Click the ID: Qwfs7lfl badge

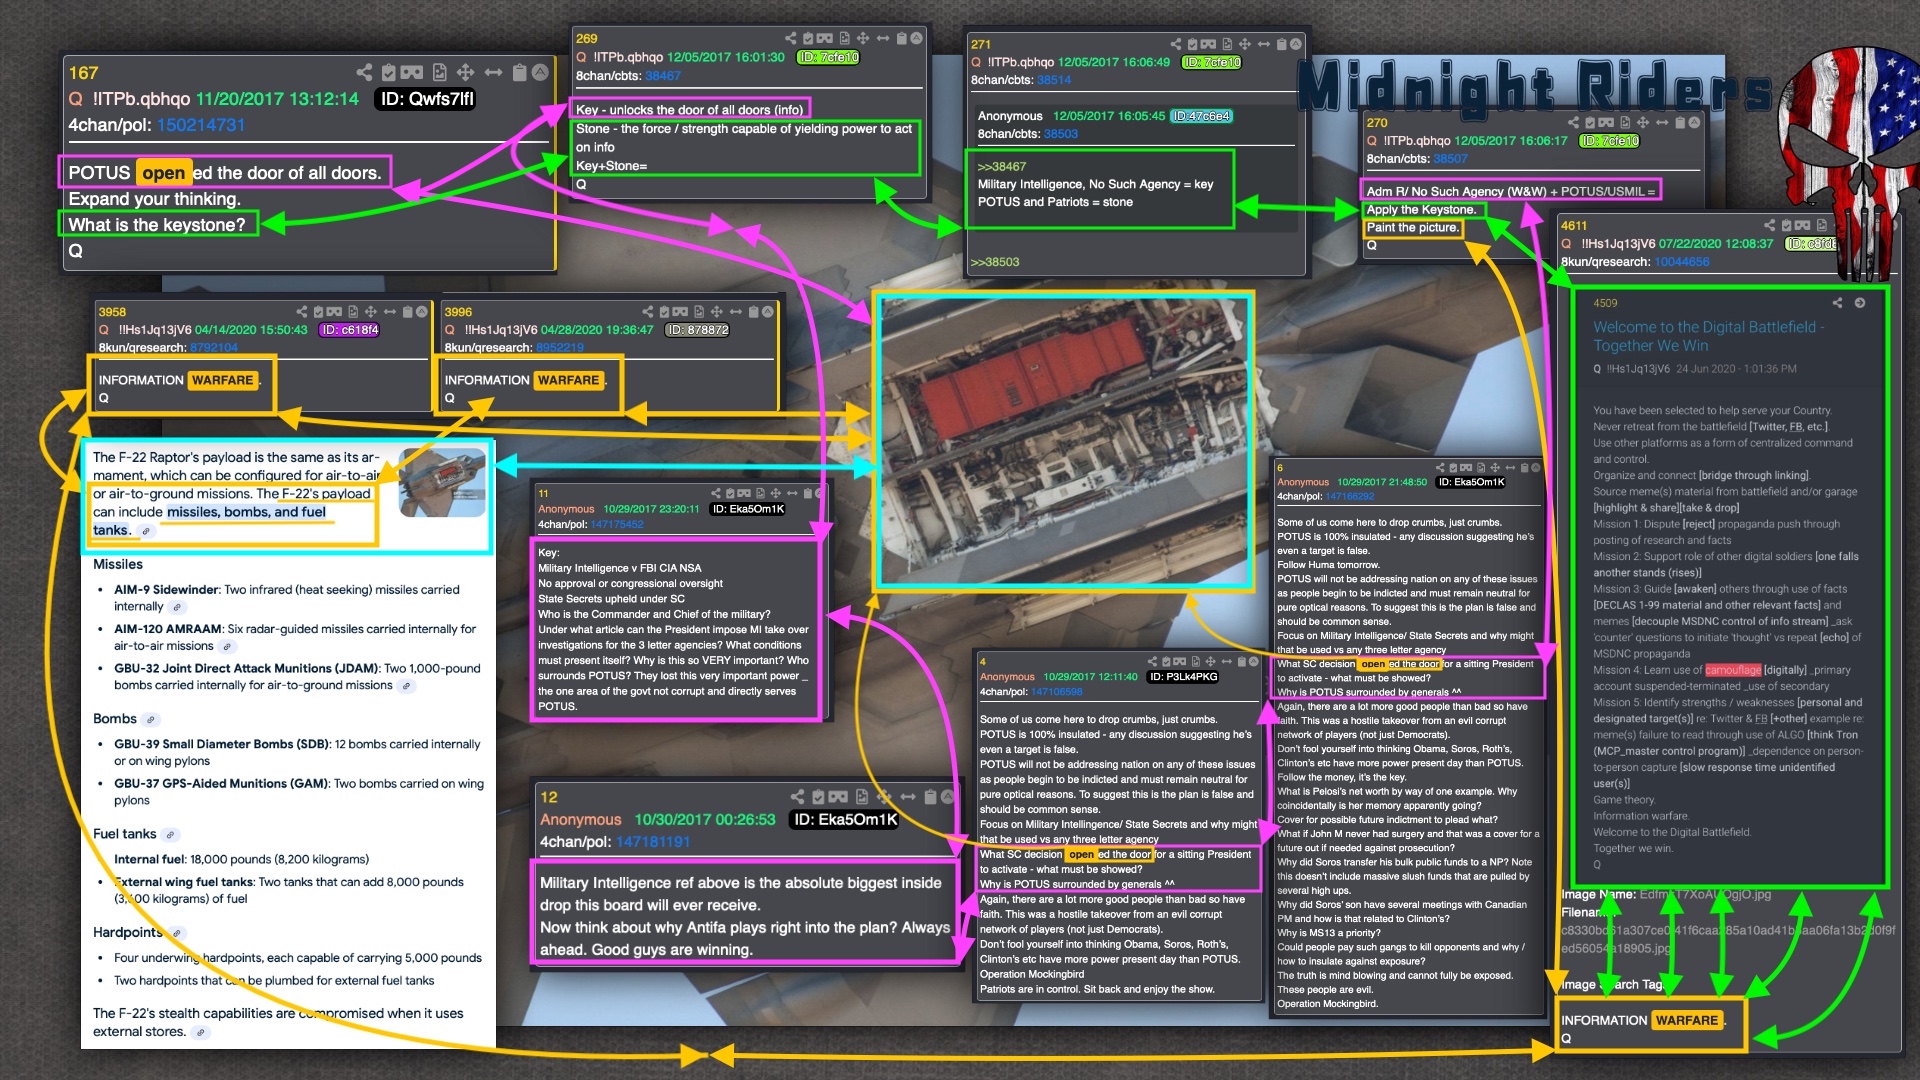point(427,99)
